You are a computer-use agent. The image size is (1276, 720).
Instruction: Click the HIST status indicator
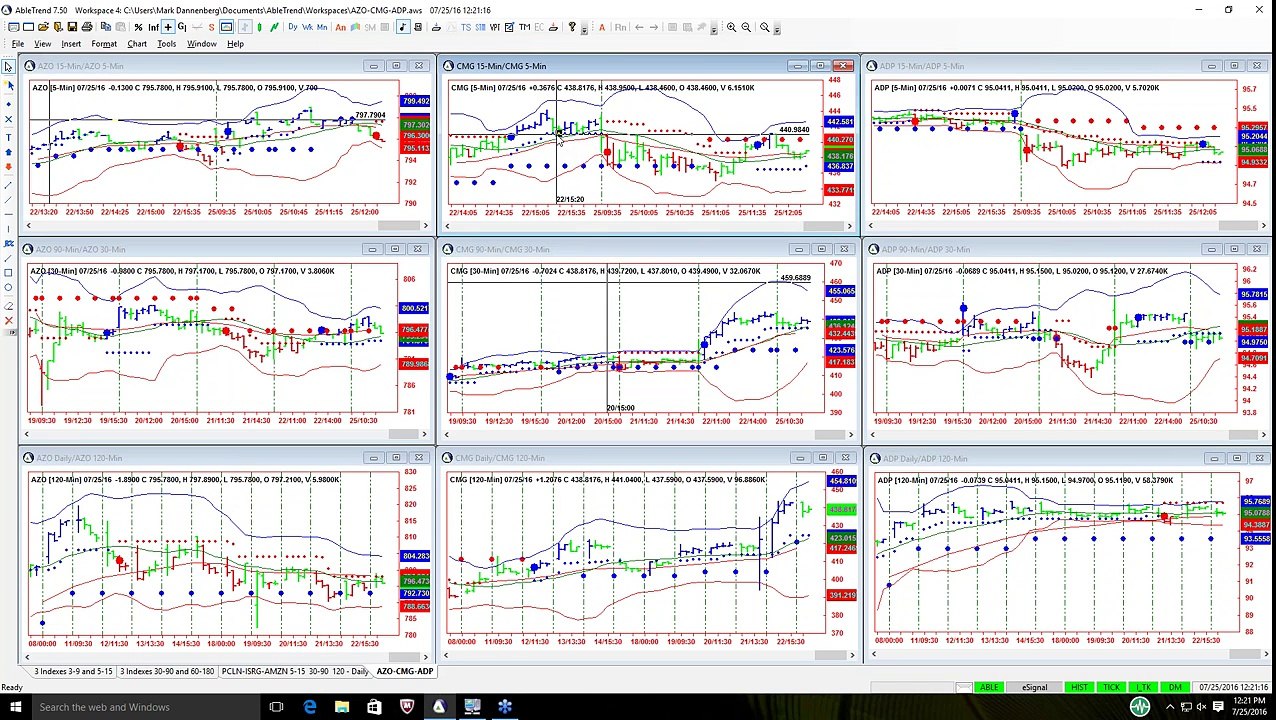click(1079, 687)
